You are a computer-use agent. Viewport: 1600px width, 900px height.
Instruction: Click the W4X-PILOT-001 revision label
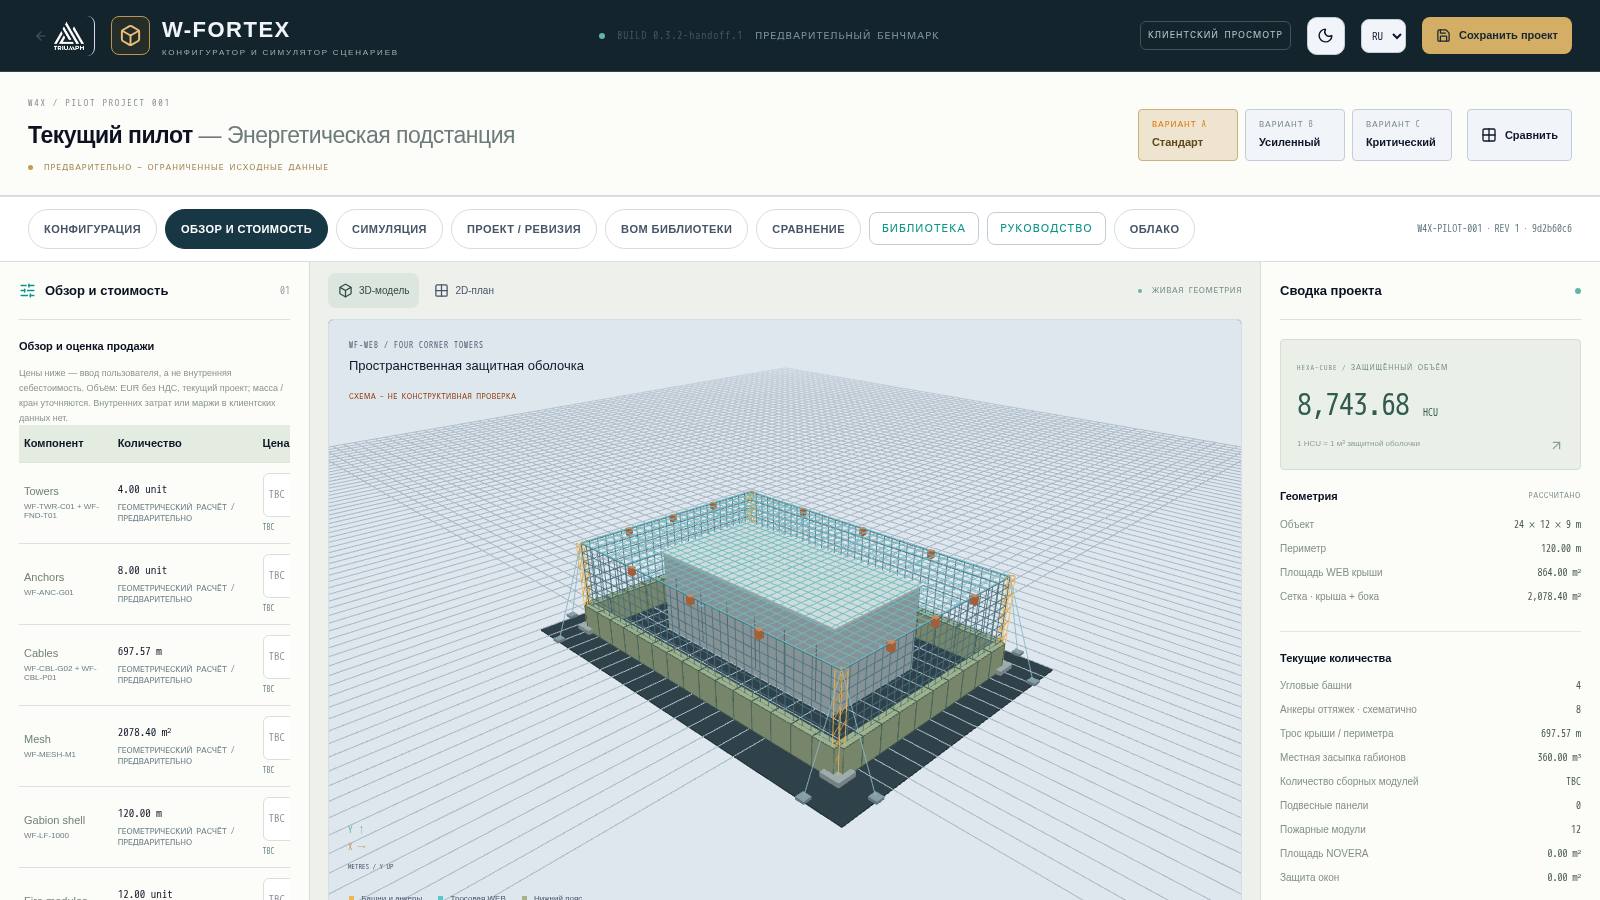[1494, 229]
